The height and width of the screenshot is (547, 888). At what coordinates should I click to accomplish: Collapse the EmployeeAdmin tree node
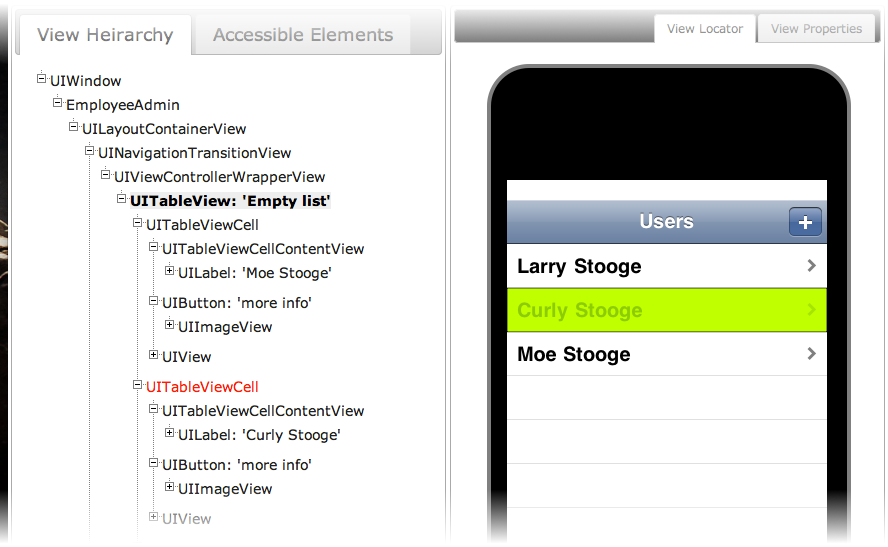pos(57,102)
